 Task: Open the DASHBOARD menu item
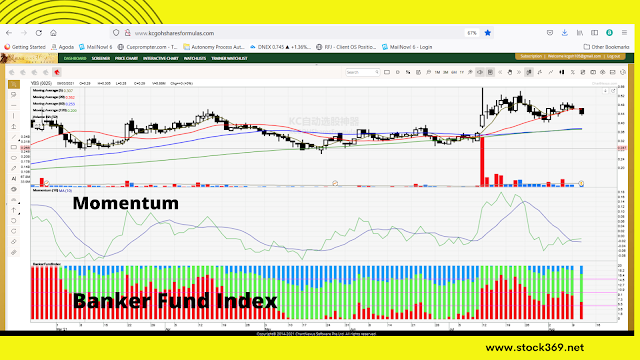75,58
